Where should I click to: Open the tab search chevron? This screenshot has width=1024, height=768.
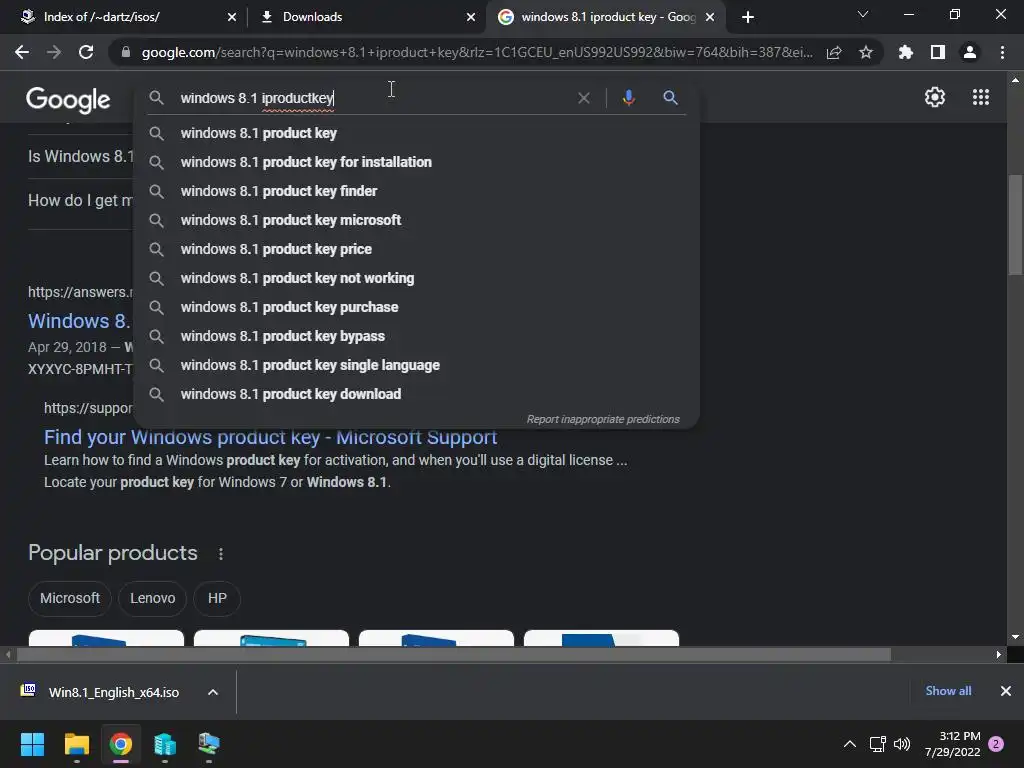pyautogui.click(x=863, y=14)
